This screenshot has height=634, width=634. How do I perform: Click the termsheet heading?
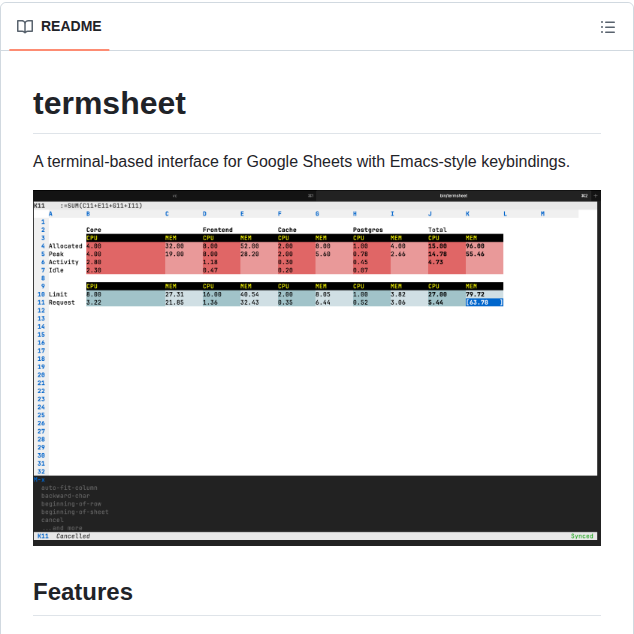(109, 103)
